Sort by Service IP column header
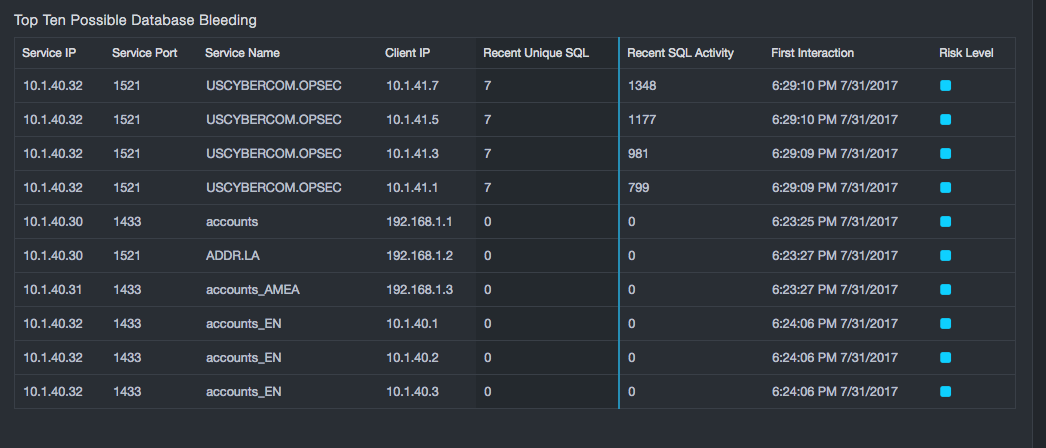 click(x=51, y=53)
